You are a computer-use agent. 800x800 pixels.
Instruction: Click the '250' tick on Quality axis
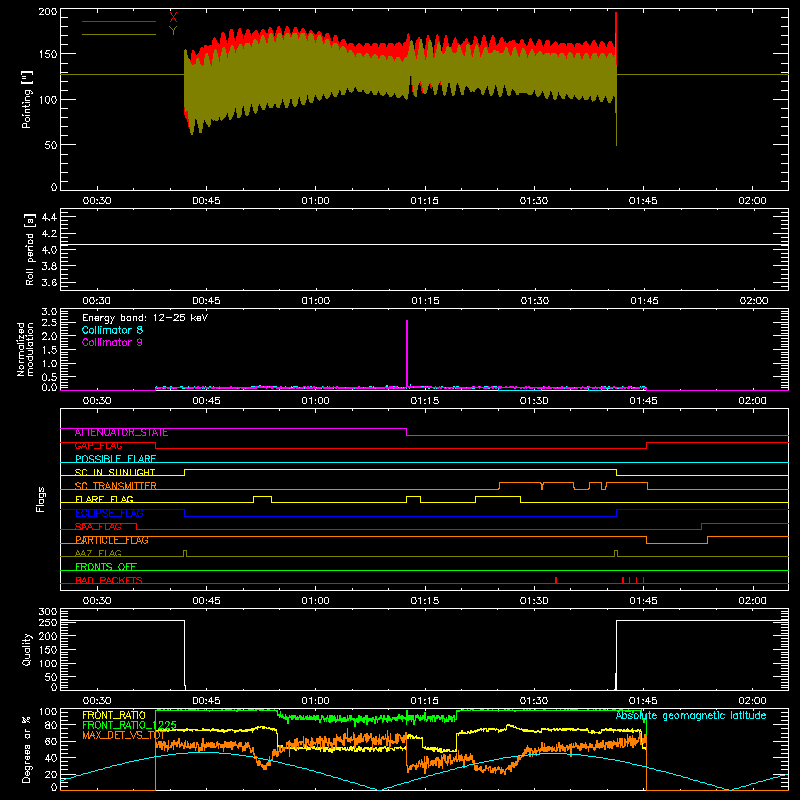48,623
